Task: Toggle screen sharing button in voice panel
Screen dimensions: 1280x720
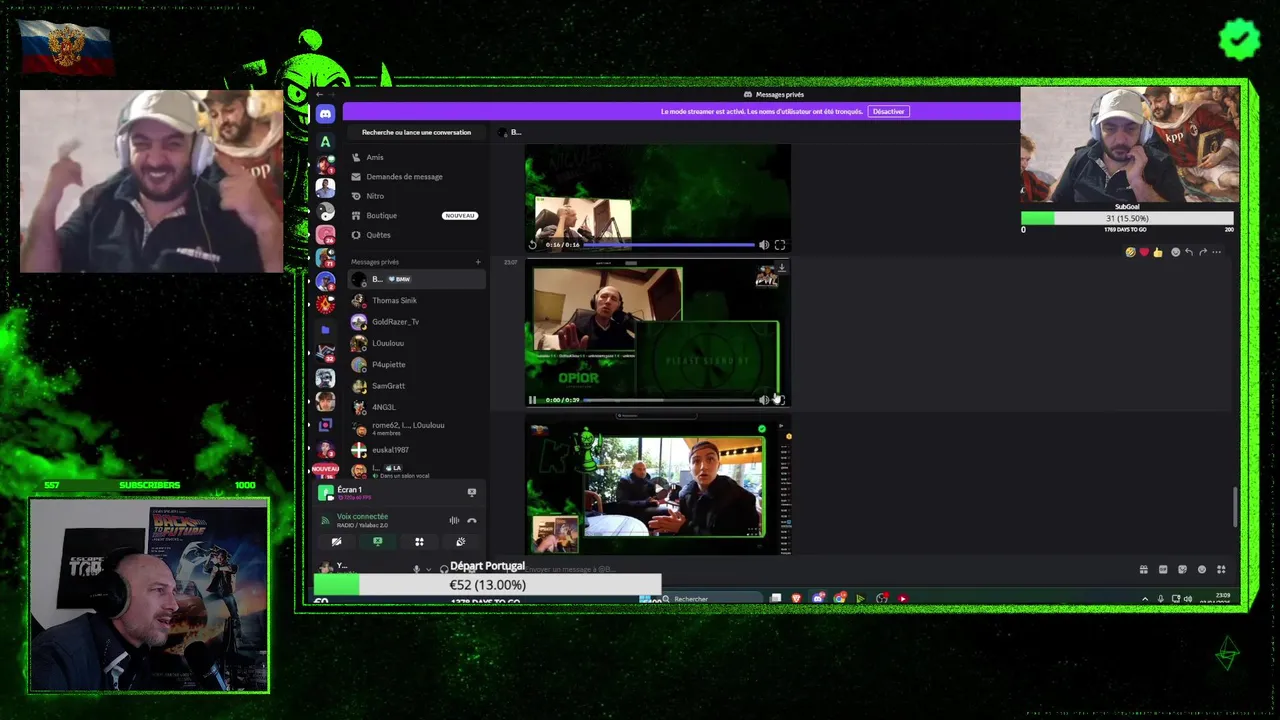Action: click(x=377, y=541)
